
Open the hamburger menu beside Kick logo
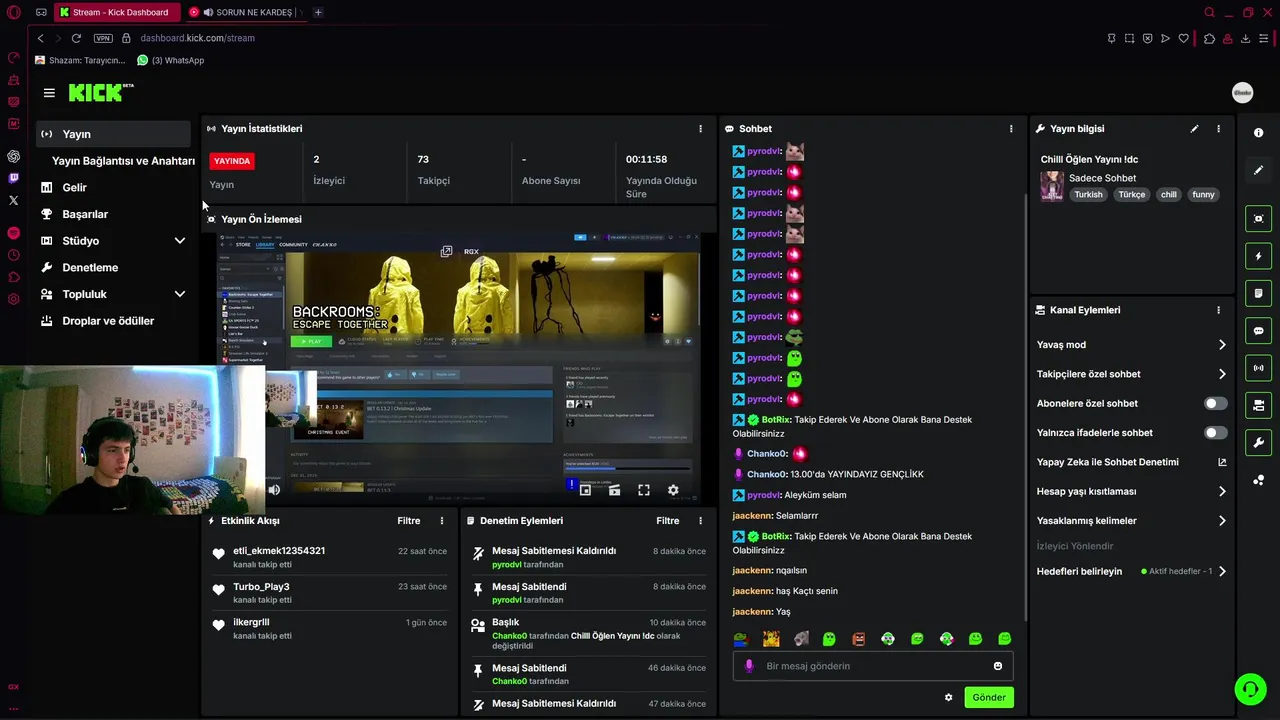pos(49,93)
